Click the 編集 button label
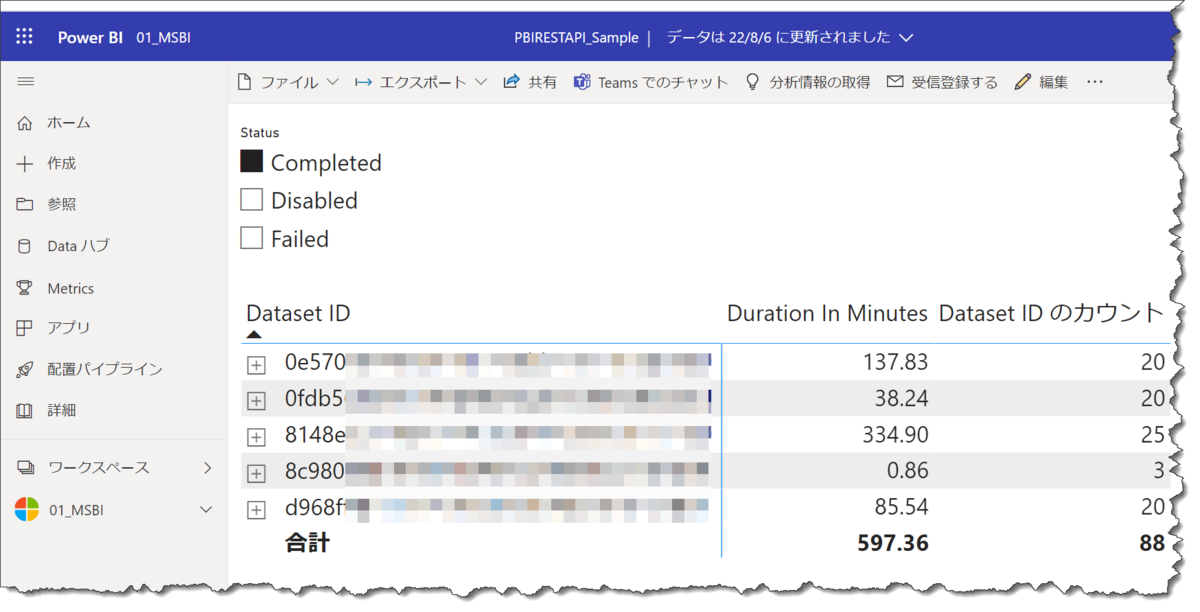This screenshot has width=1200, height=612. (x=1054, y=82)
